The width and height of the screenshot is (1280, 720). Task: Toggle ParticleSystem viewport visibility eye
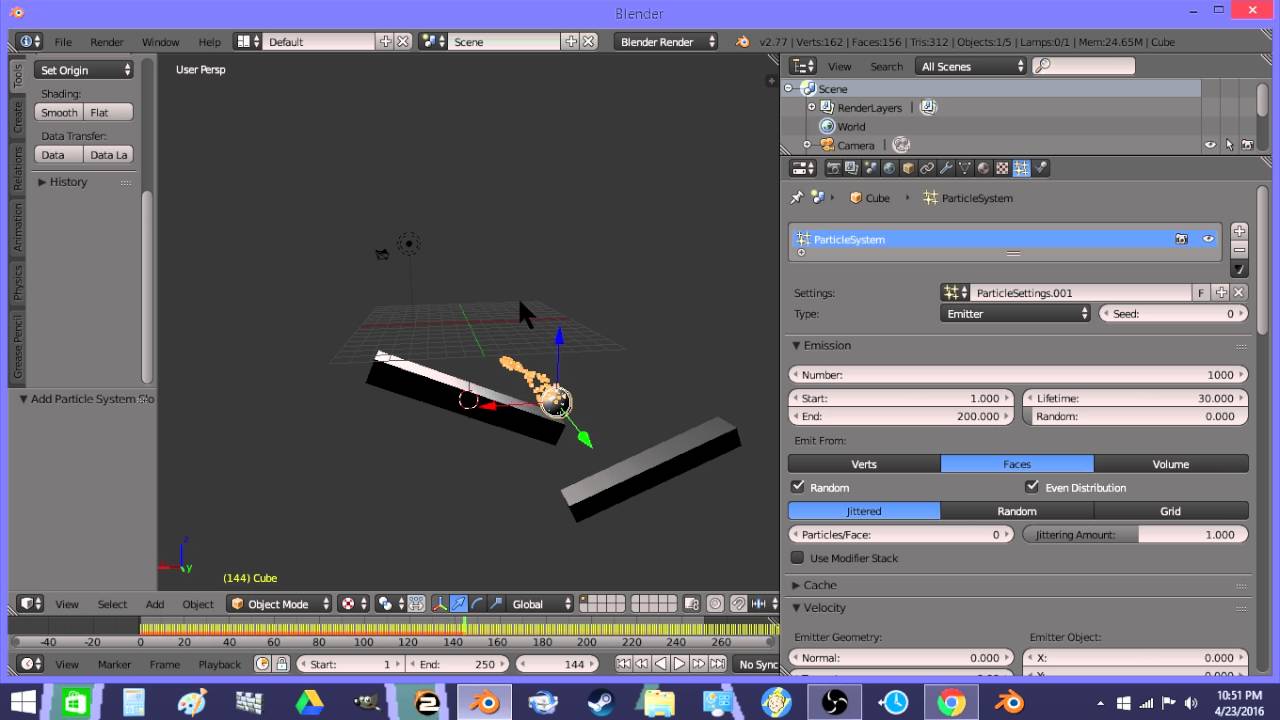1208,239
